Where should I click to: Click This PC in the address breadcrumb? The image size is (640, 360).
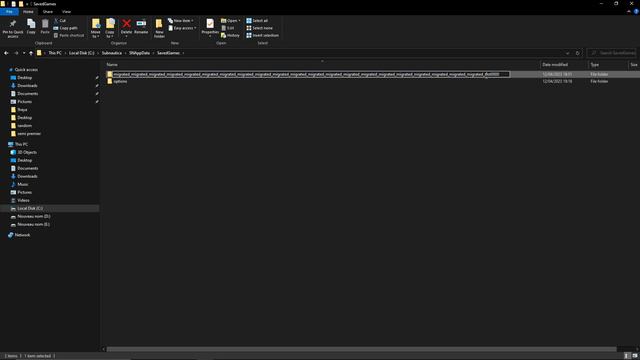tap(55, 53)
